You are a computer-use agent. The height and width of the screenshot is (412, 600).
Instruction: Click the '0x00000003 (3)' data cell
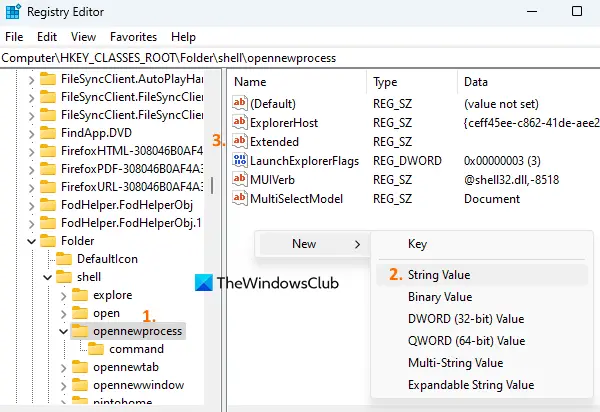[502, 161]
